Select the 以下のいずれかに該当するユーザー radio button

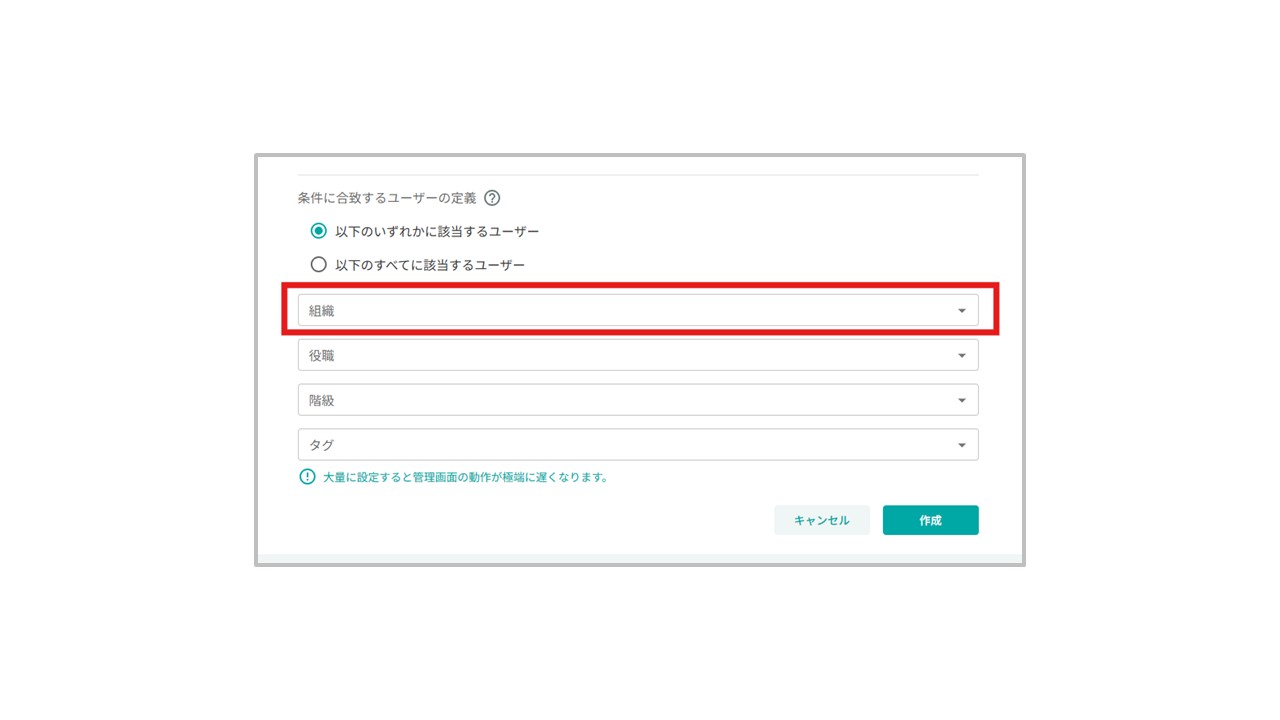click(x=318, y=231)
